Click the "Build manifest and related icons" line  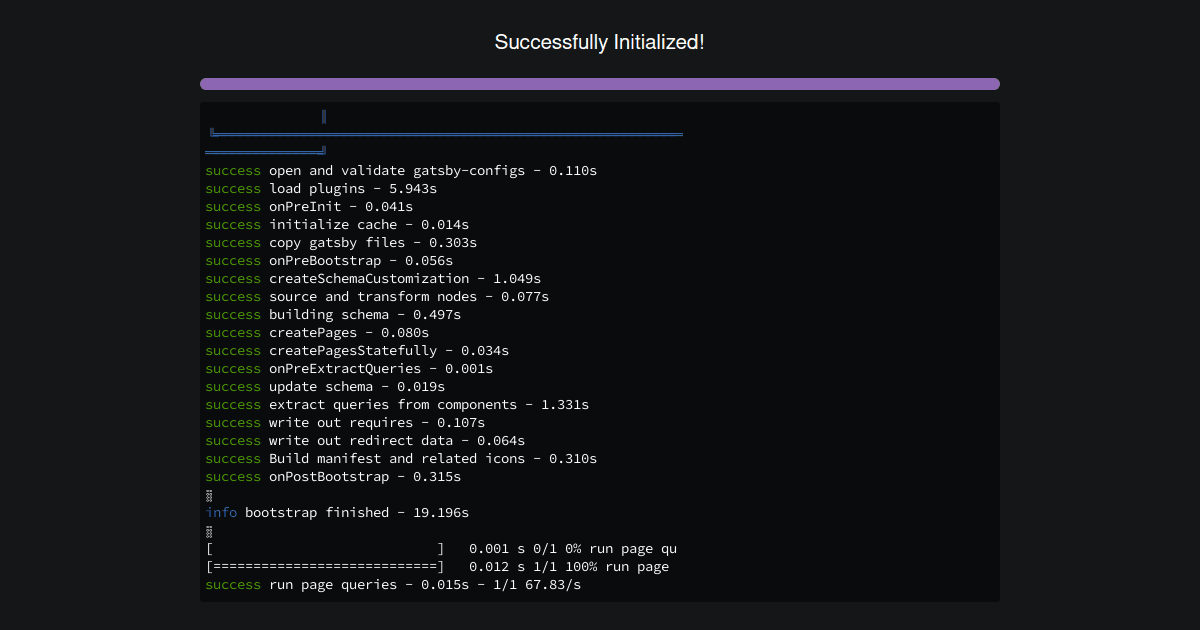point(400,458)
